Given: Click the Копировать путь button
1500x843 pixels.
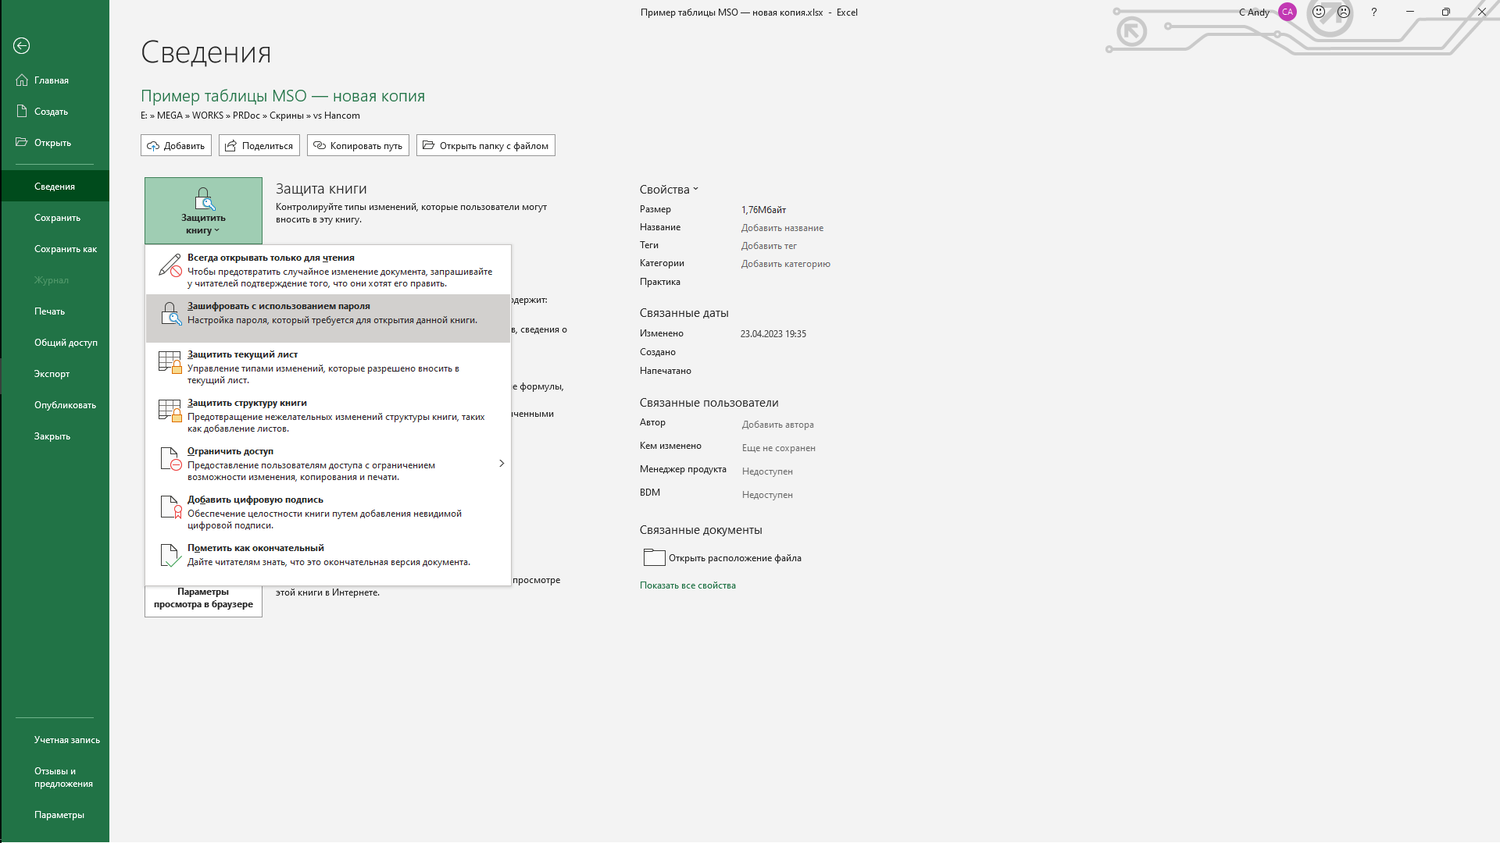Looking at the screenshot, I should (x=358, y=146).
